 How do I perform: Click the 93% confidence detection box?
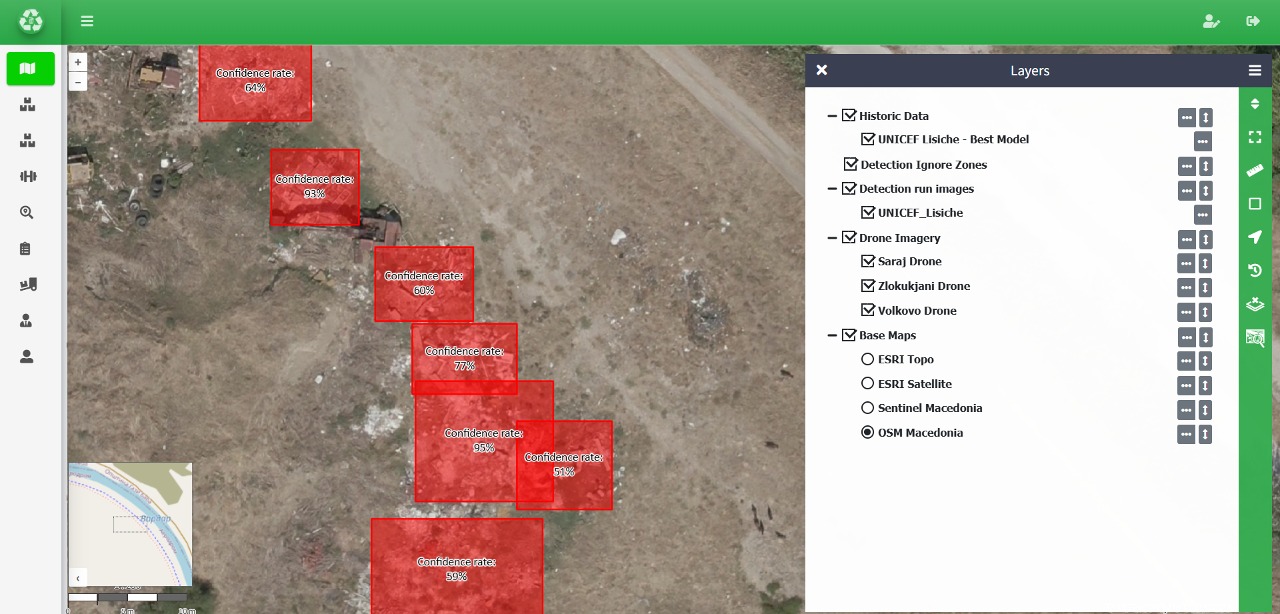point(314,187)
